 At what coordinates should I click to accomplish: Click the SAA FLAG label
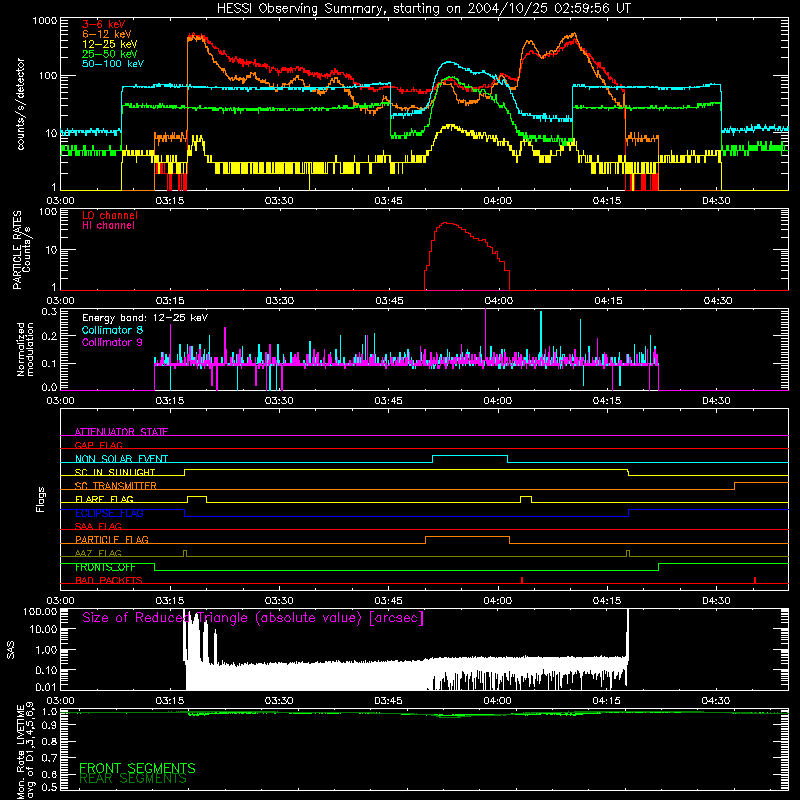pyautogui.click(x=98, y=526)
